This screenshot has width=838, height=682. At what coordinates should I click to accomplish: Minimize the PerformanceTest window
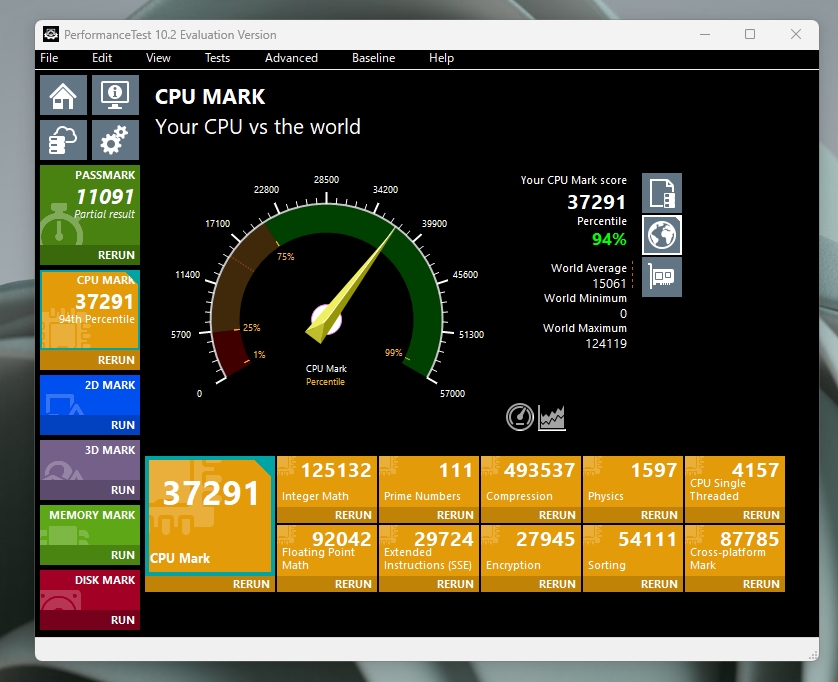point(705,34)
